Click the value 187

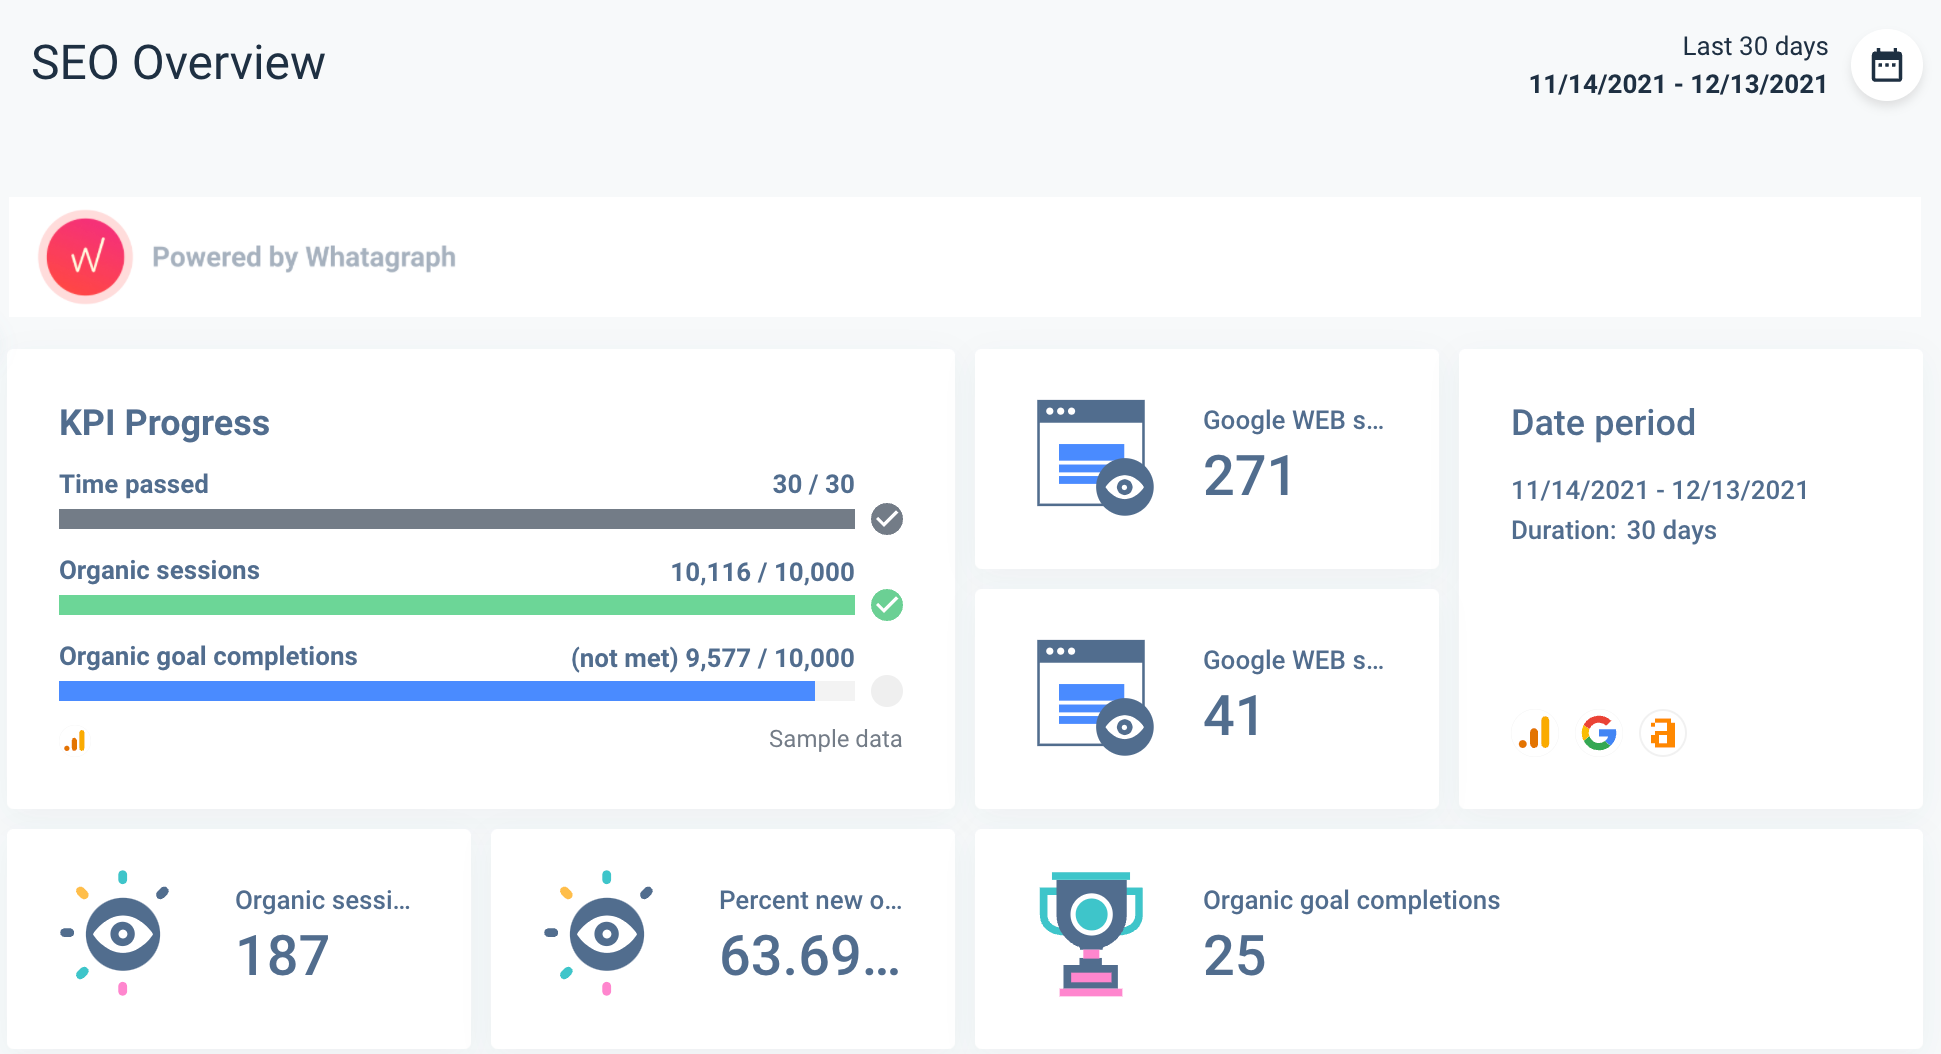click(x=282, y=956)
